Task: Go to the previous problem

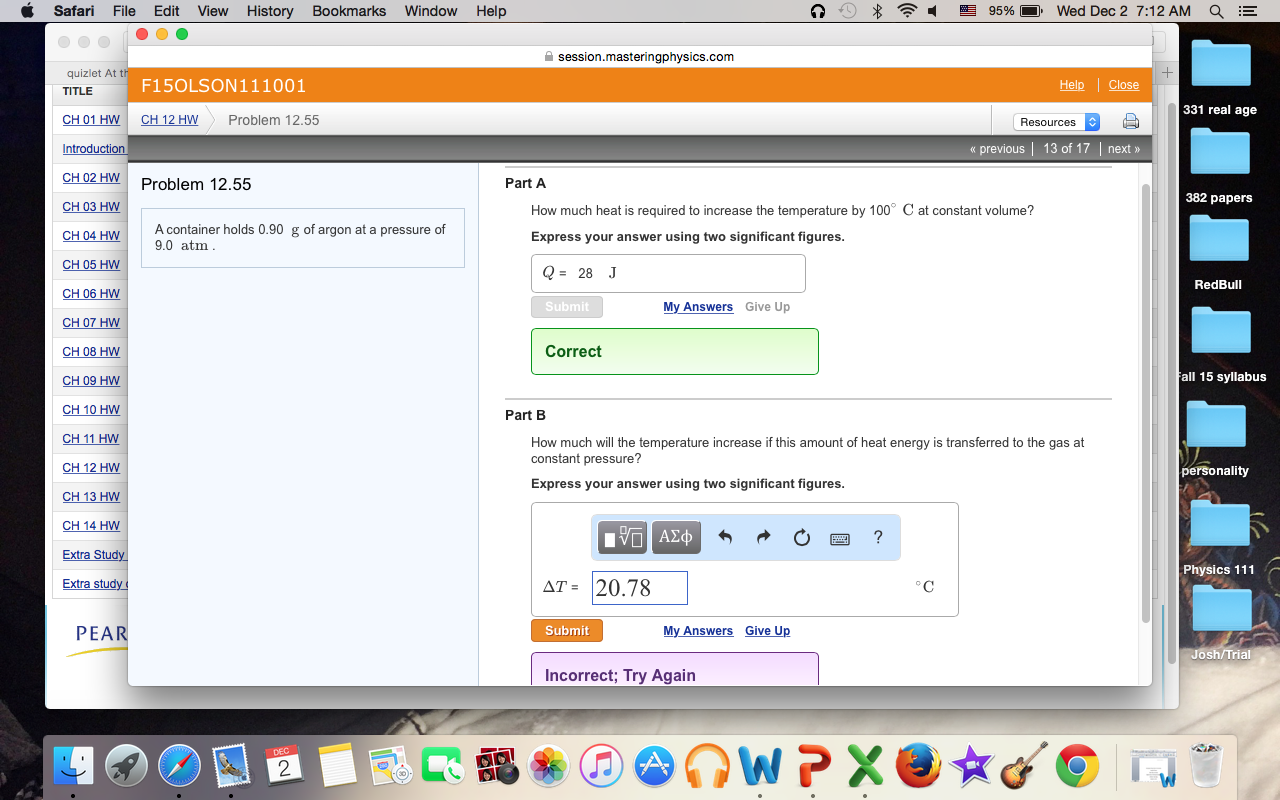Action: (x=997, y=149)
